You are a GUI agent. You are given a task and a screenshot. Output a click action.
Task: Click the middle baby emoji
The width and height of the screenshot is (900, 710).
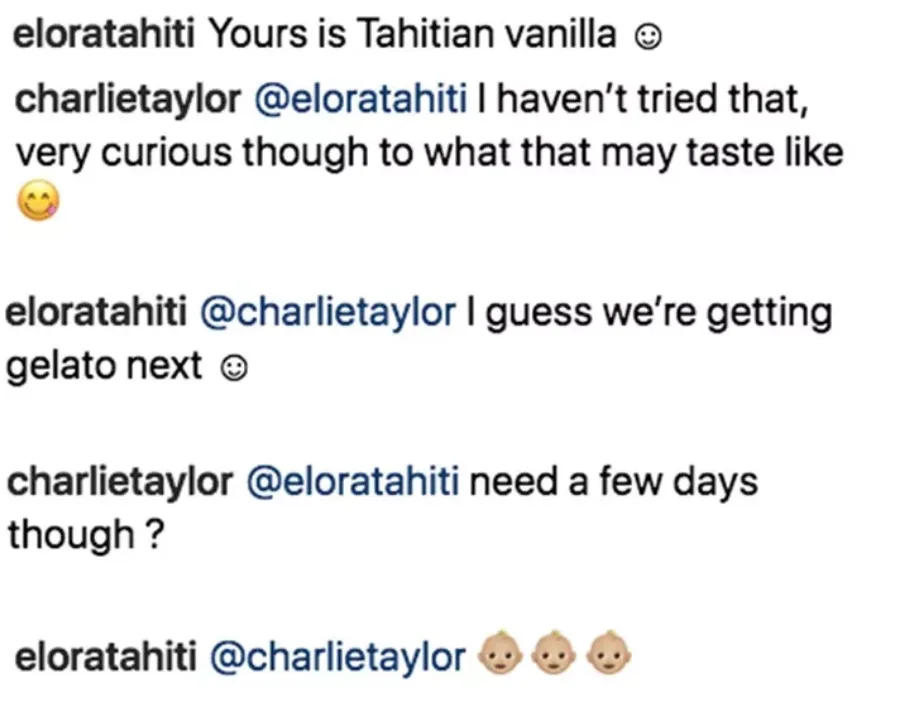pyautogui.click(x=554, y=653)
